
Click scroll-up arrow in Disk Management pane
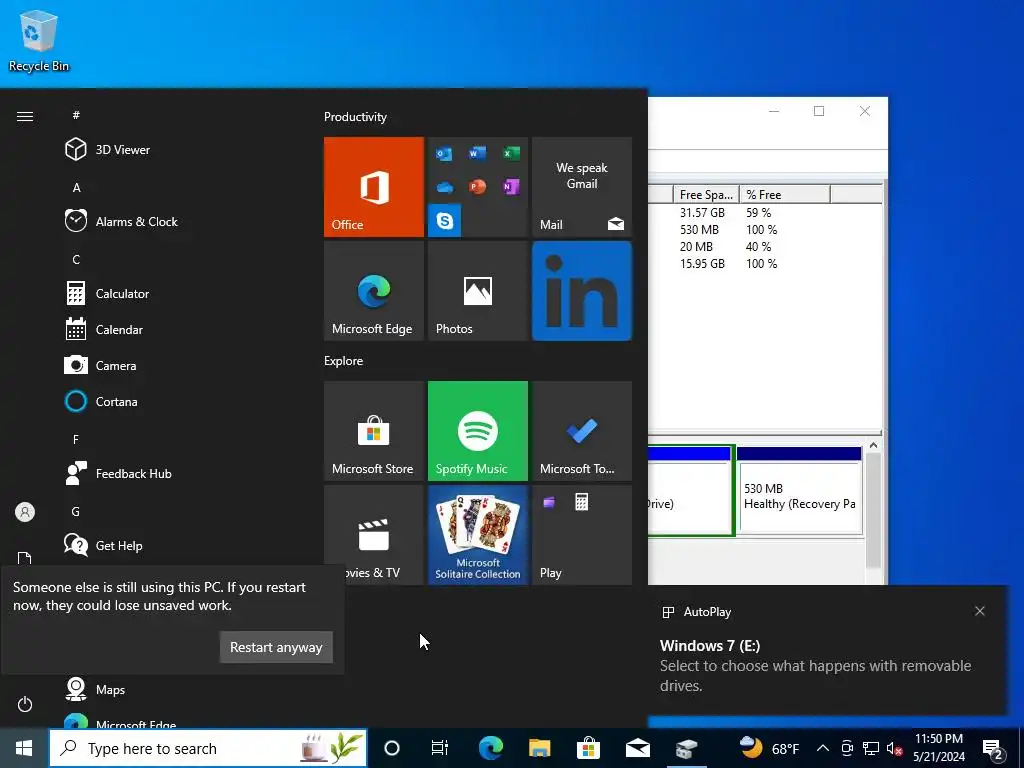point(873,445)
